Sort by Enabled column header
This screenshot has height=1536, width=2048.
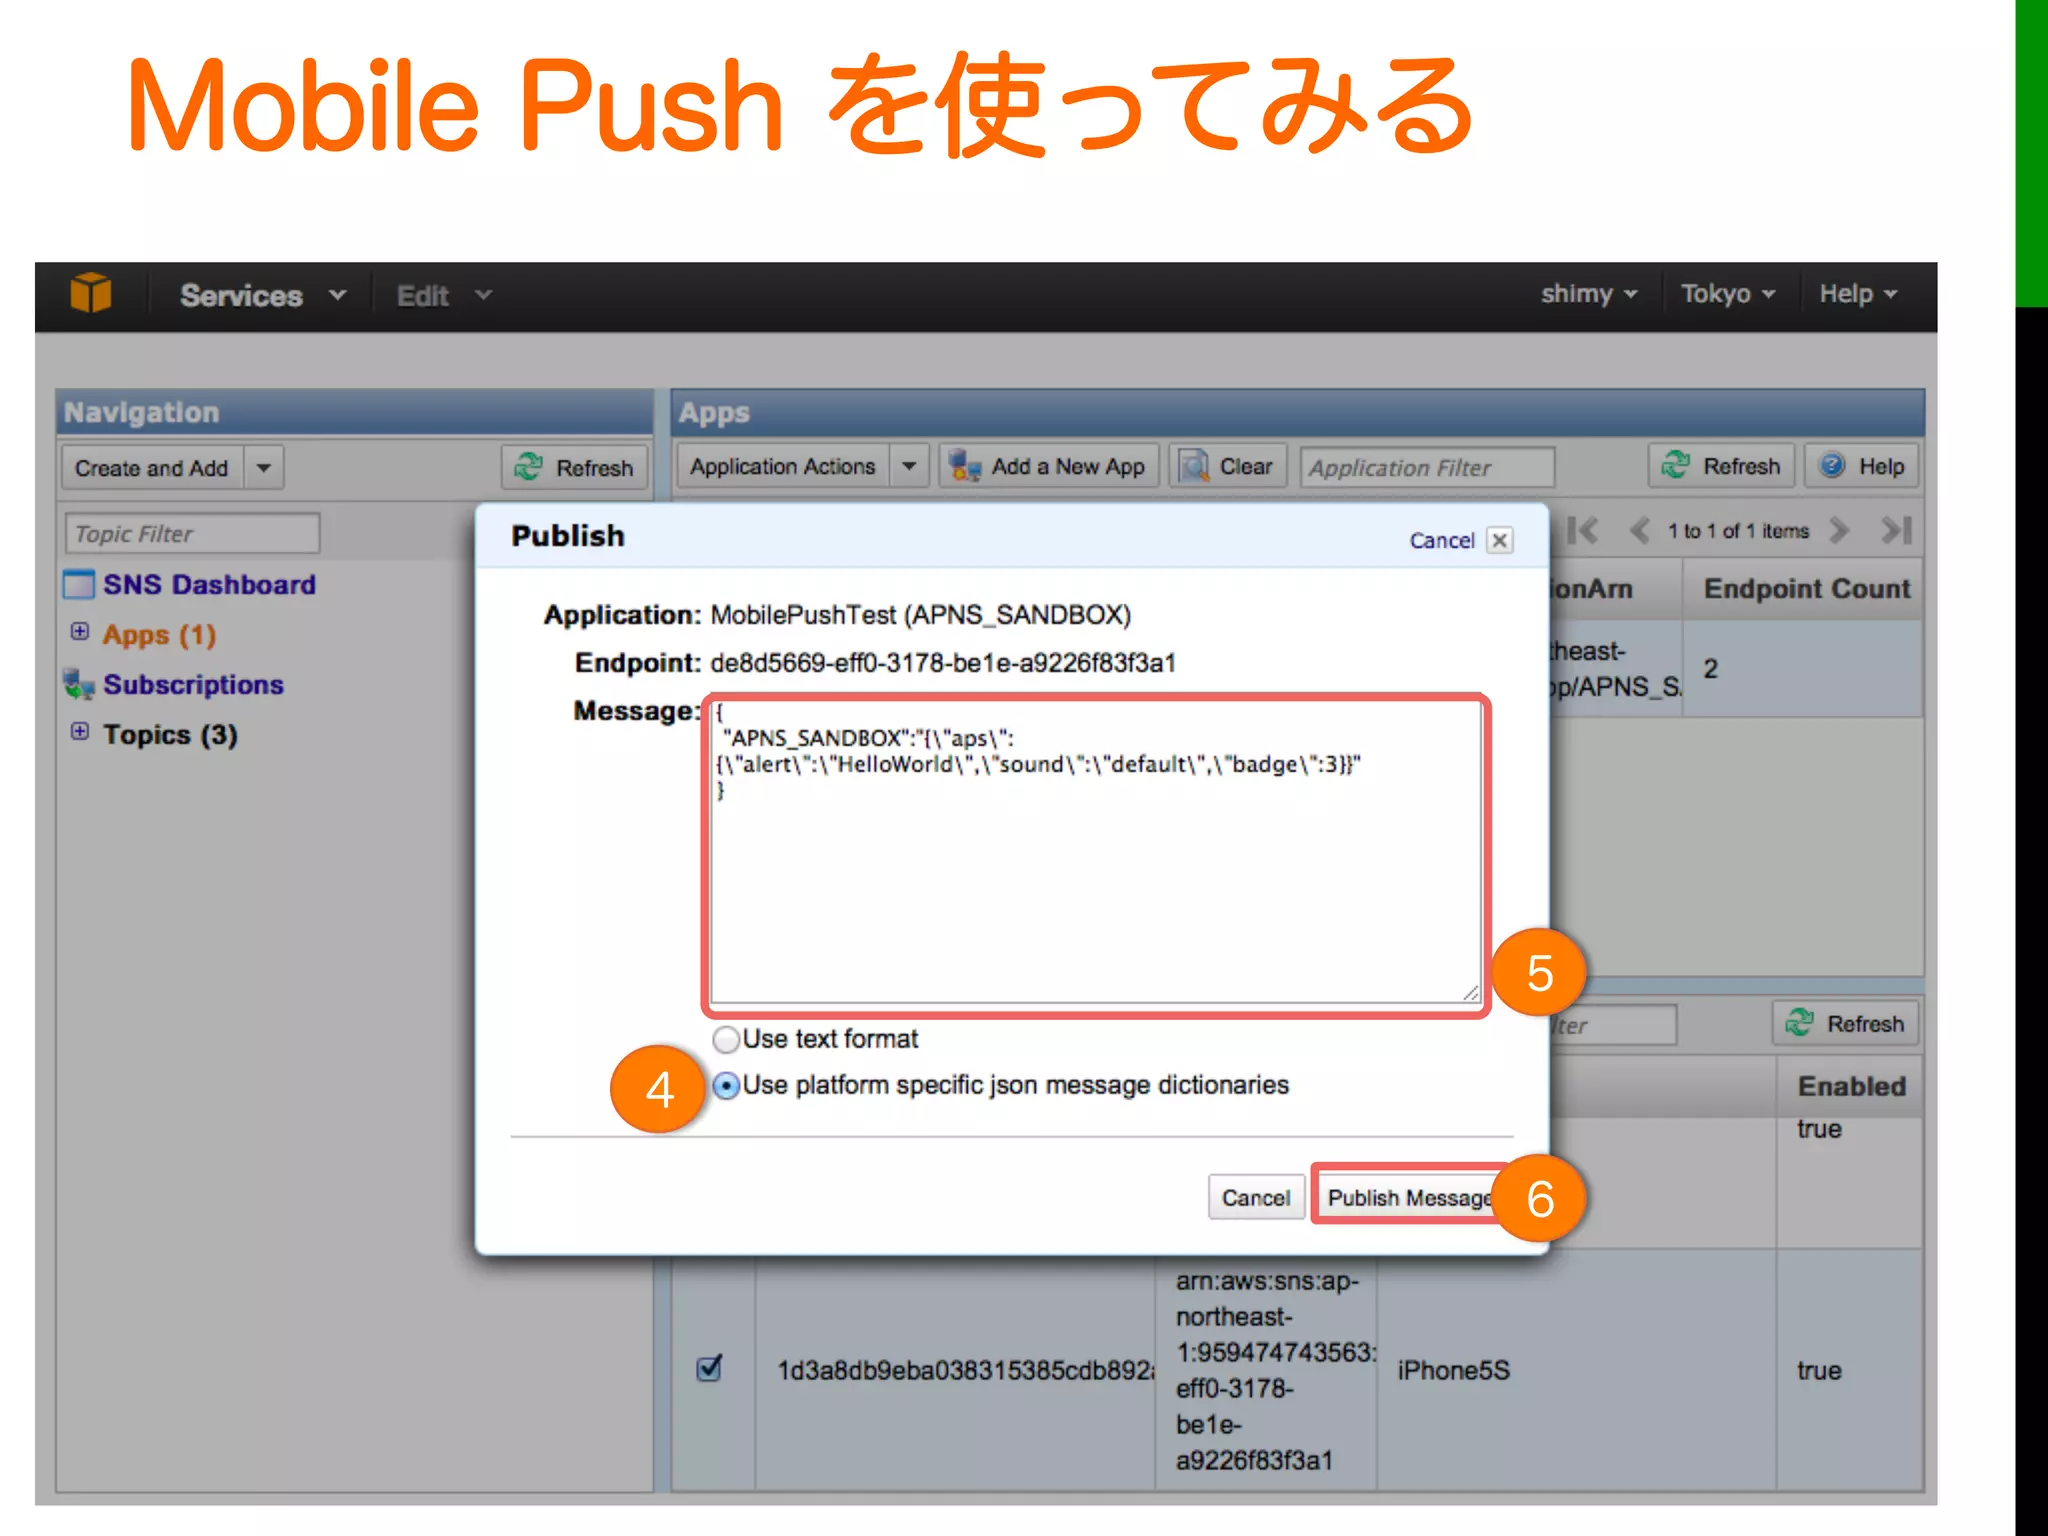[1851, 1087]
